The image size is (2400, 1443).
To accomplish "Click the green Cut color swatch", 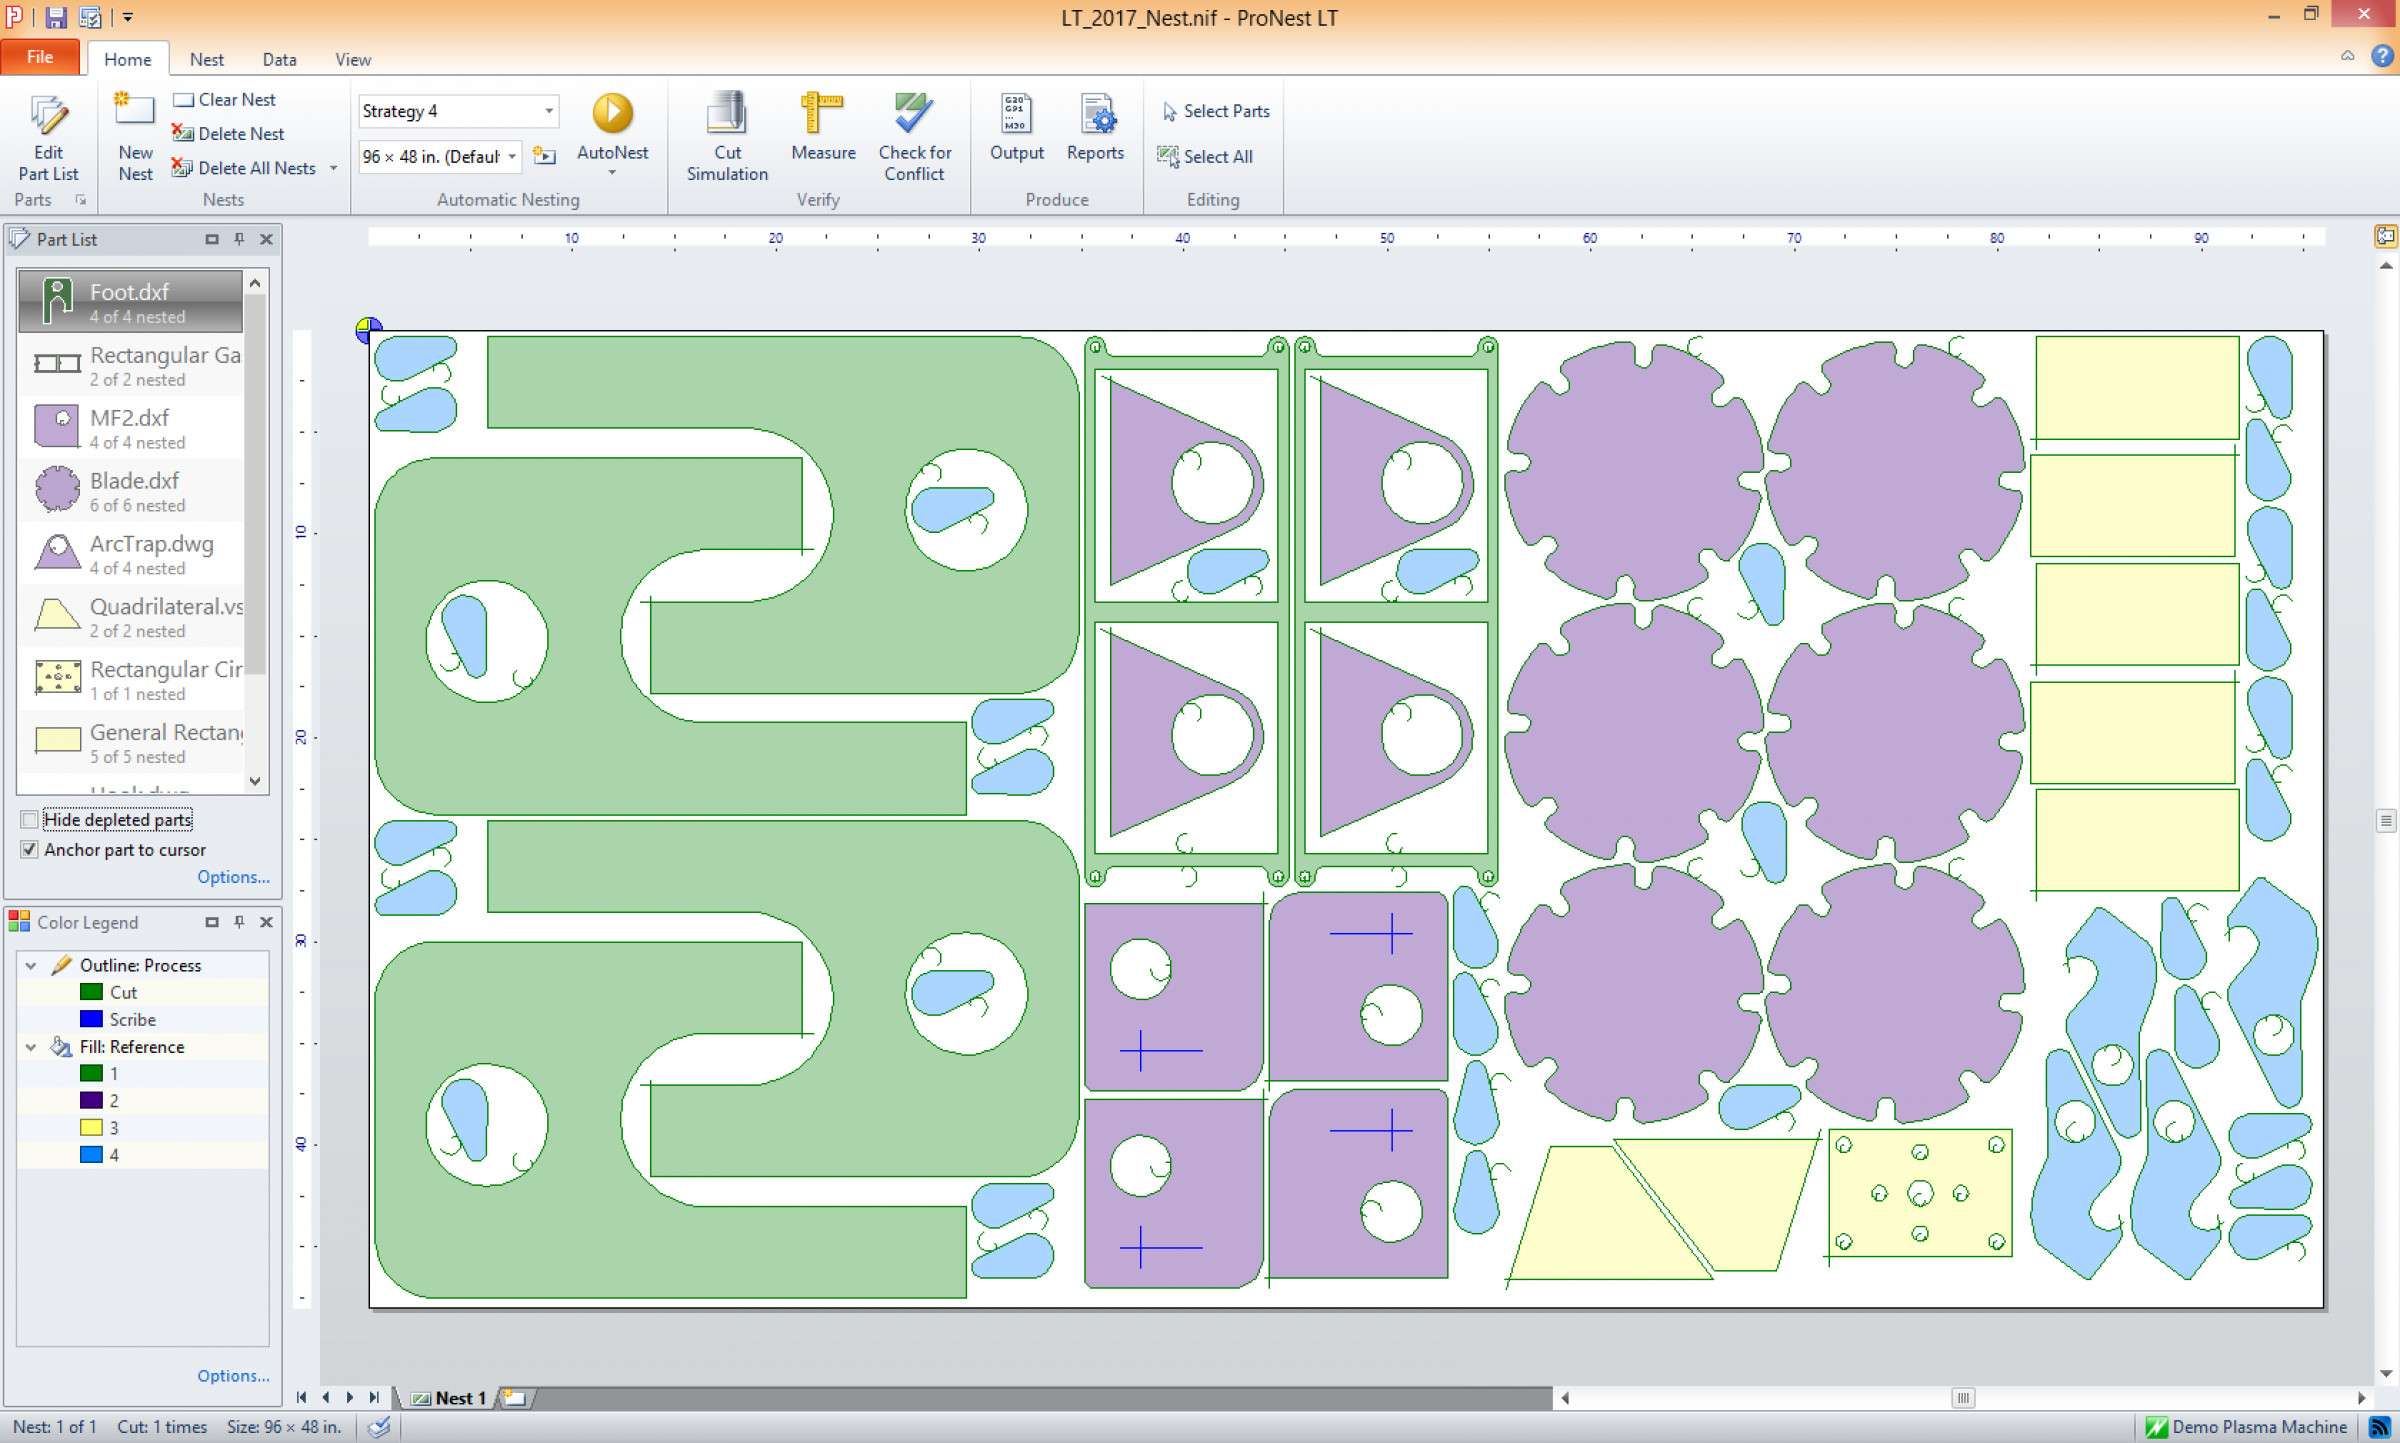I will coord(91,992).
